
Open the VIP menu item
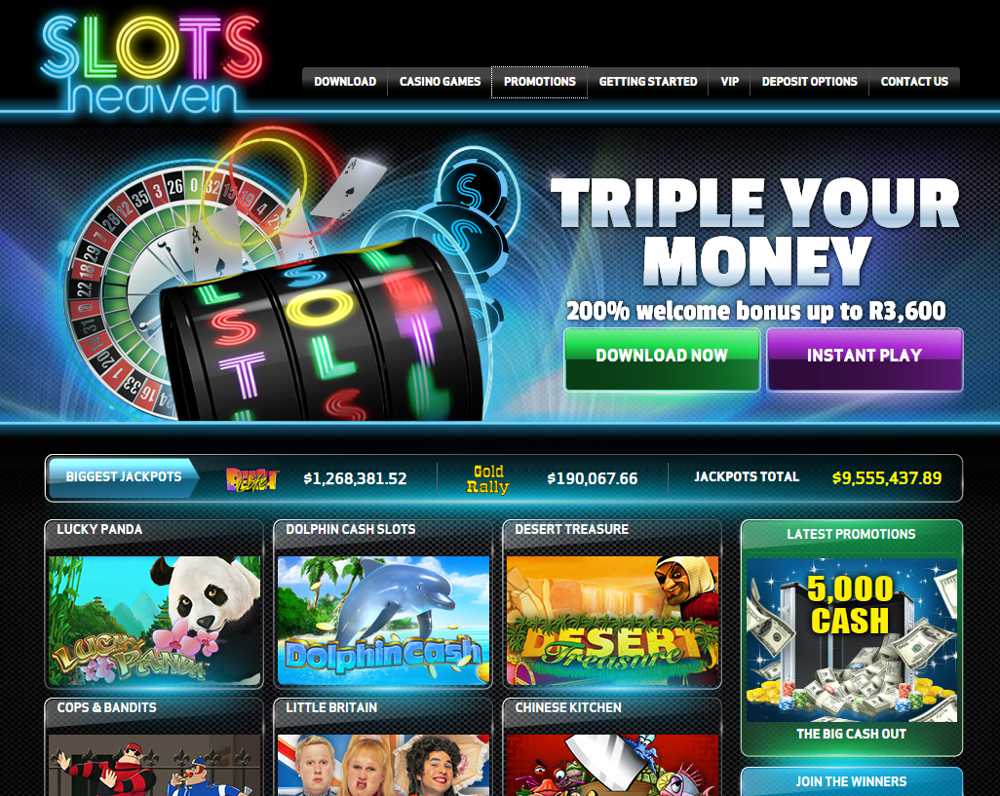(x=730, y=82)
